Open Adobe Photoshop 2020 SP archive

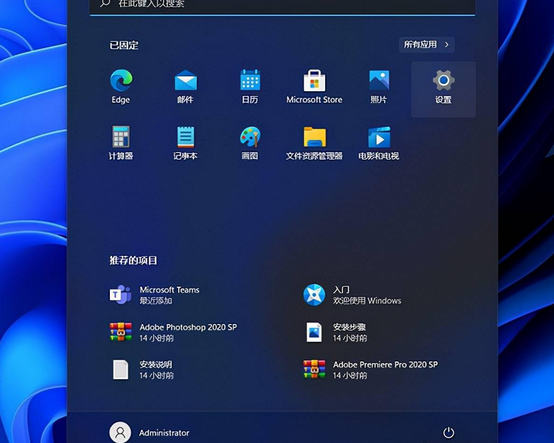pos(173,332)
